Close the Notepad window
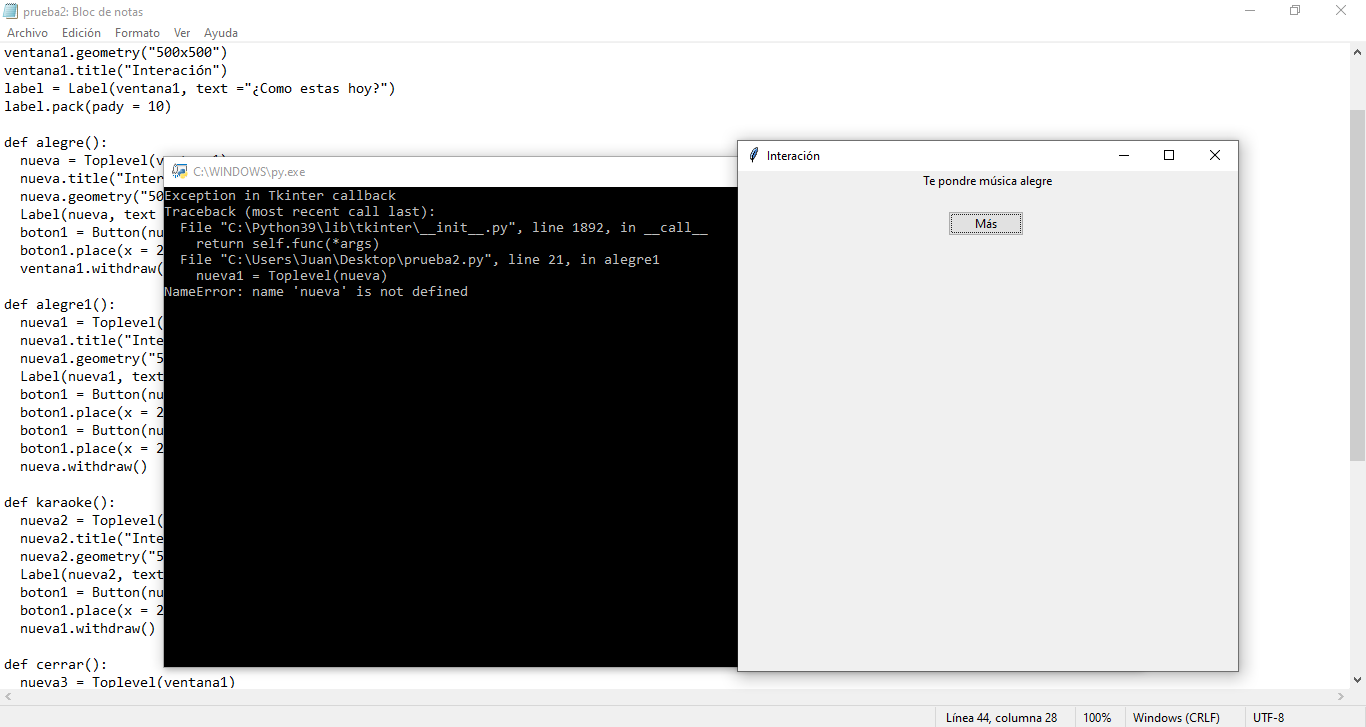 [x=1342, y=11]
